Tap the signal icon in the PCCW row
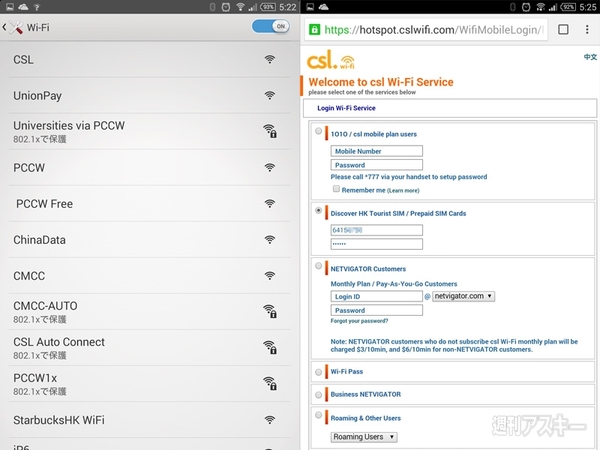 click(270, 167)
